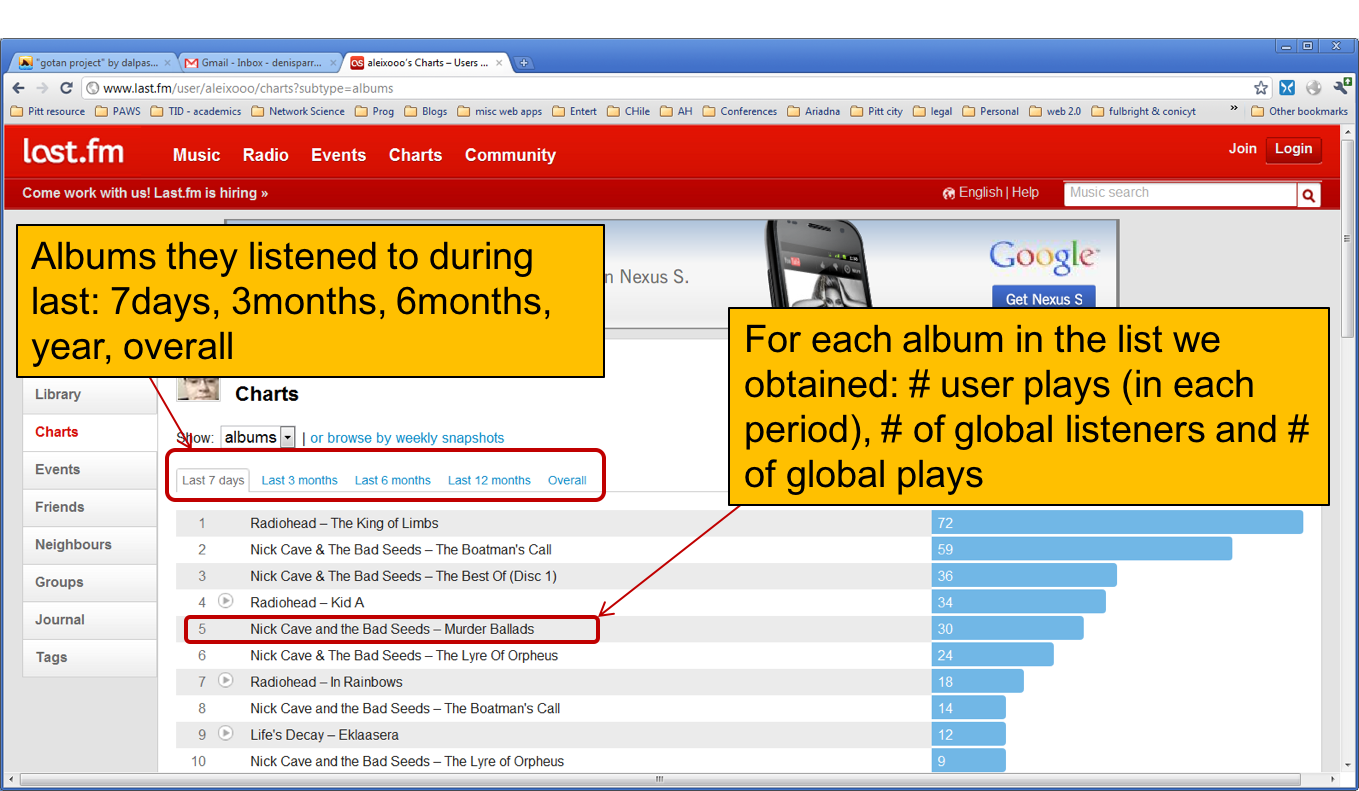This screenshot has width=1359, height=791.
Task: Open 'Radiohead – The King of Limbs'
Action: 344,523
